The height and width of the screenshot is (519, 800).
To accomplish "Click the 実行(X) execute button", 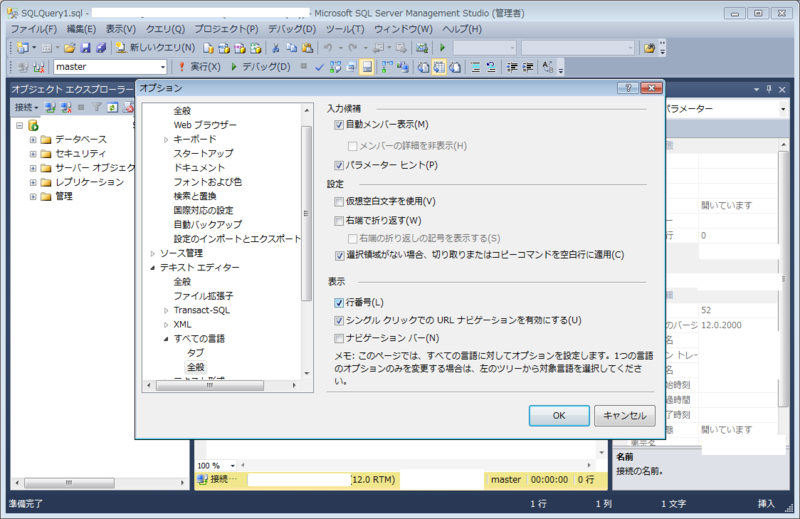I will [x=199, y=67].
